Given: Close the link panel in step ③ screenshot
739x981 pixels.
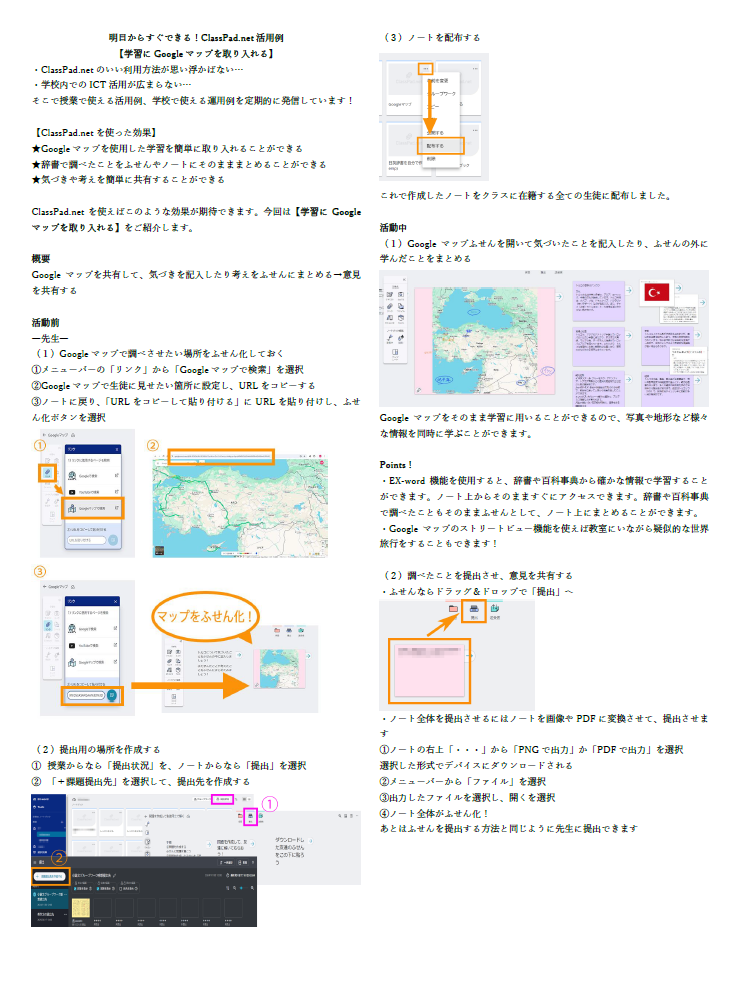Looking at the screenshot, I should click(117, 601).
